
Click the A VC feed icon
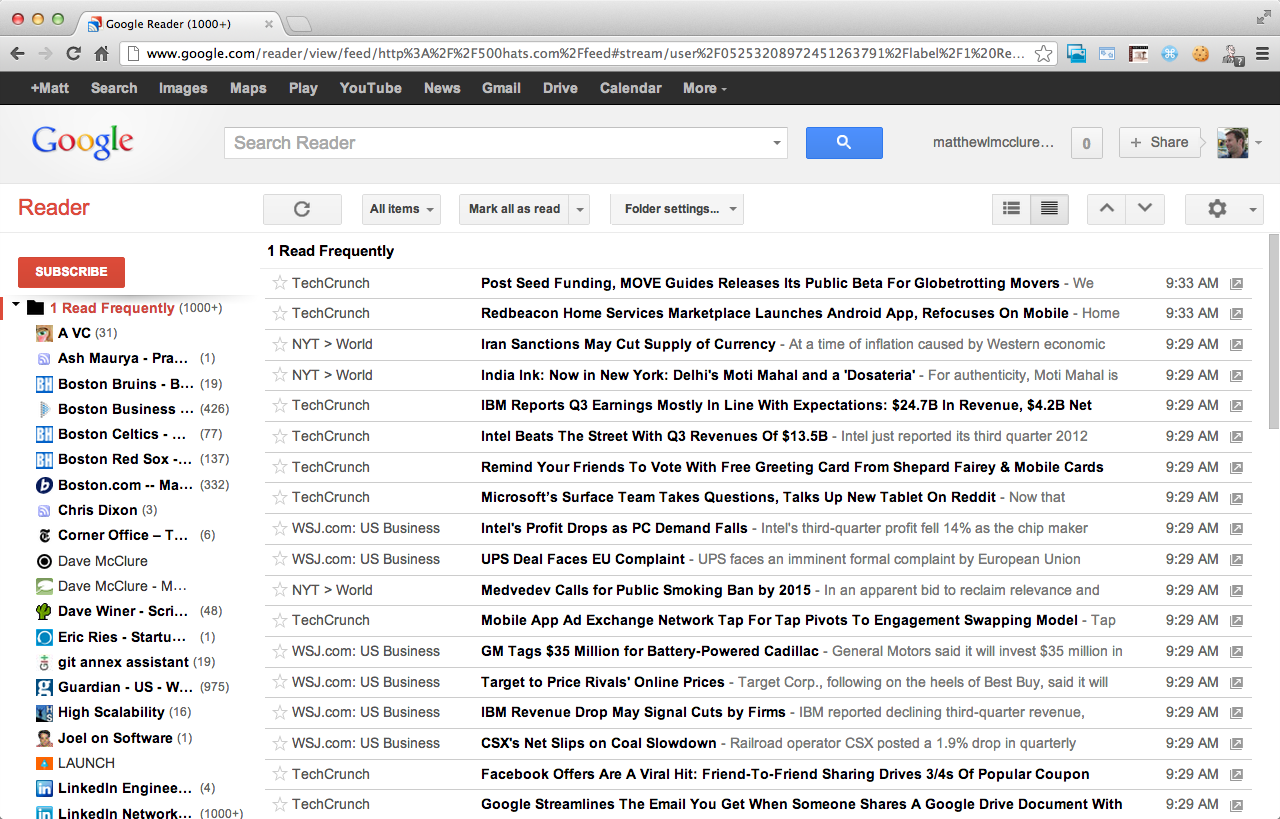pos(44,333)
